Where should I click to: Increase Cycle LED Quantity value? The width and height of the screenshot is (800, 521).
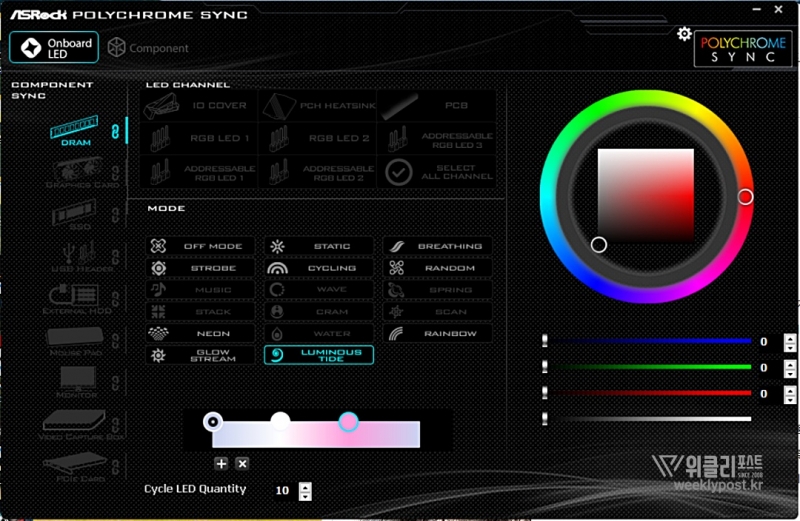(305, 486)
